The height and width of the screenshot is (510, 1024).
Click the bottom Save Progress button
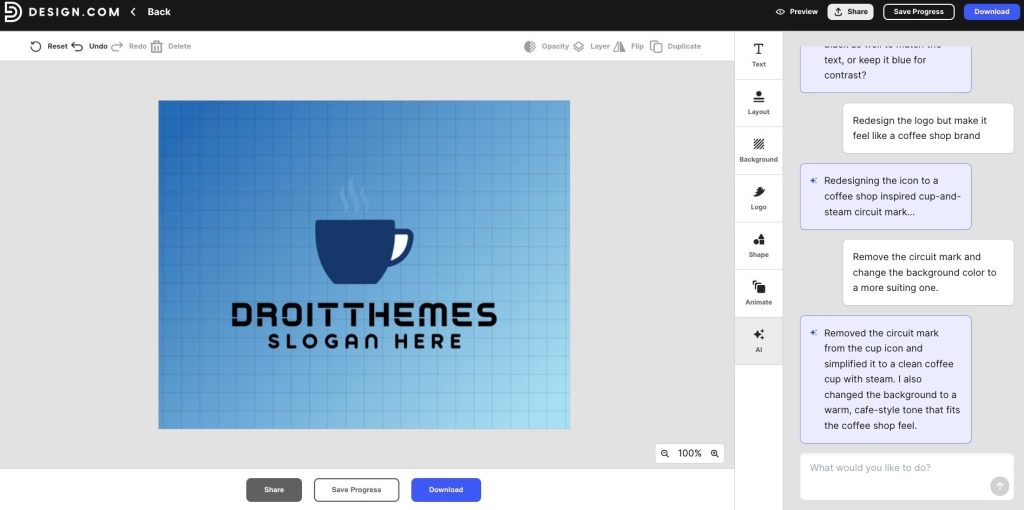tap(356, 490)
